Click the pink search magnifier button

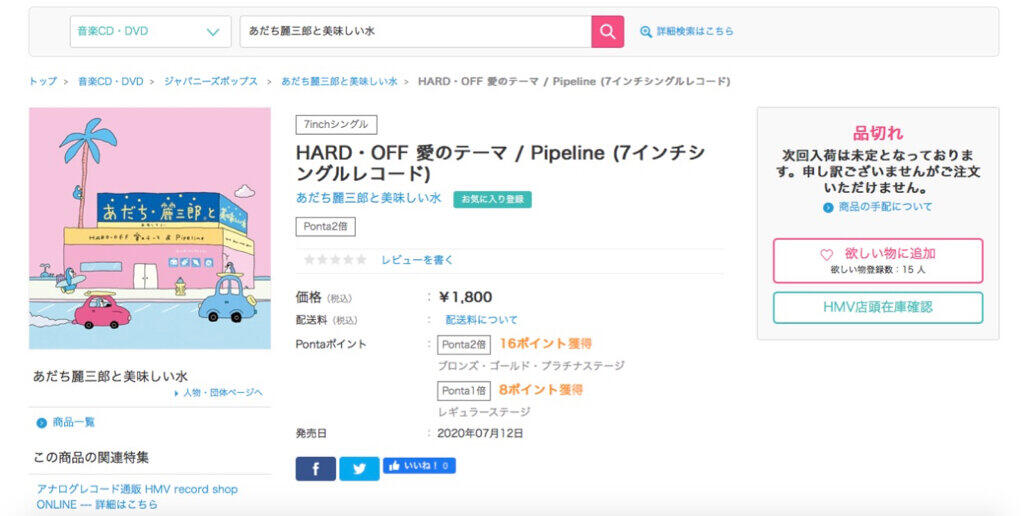click(607, 31)
